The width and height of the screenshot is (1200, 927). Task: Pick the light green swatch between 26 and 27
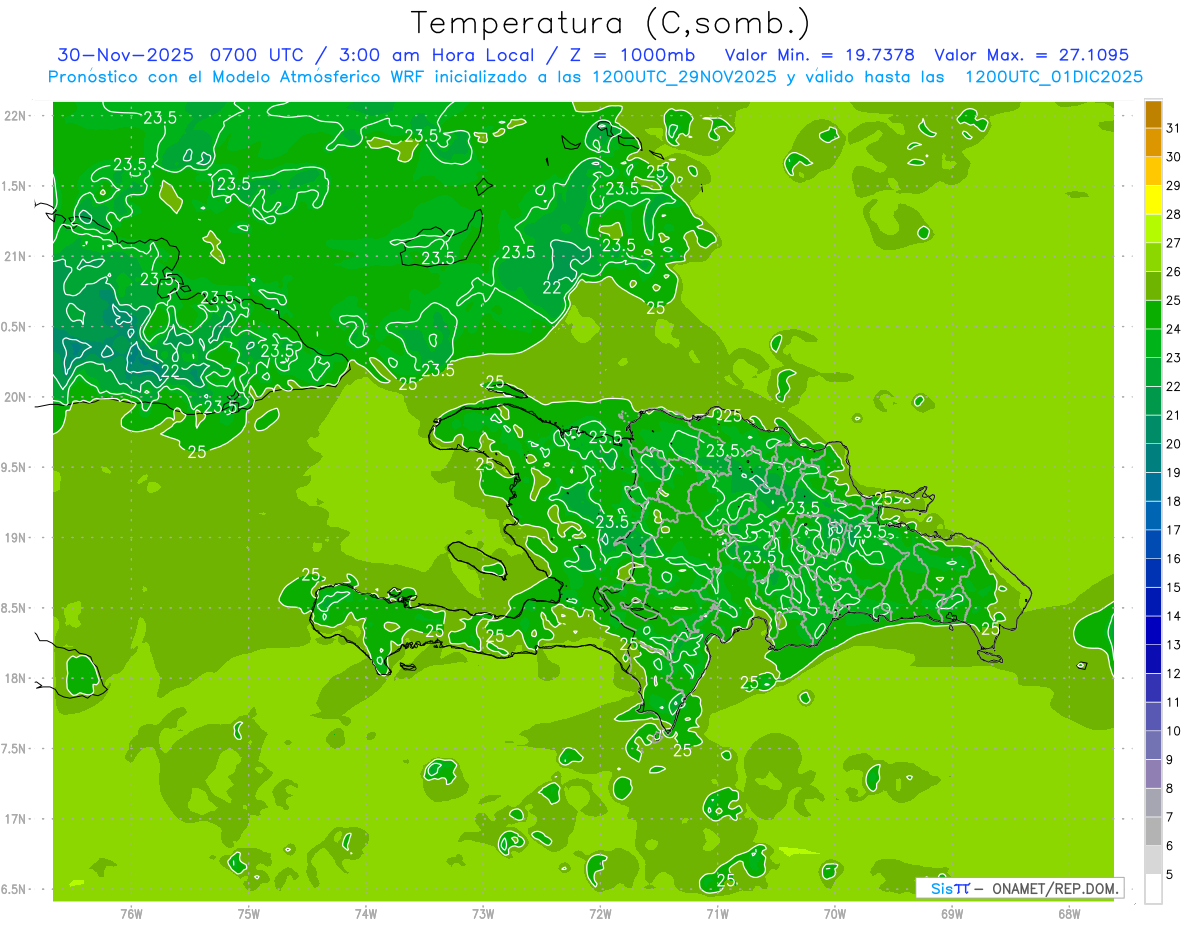[1153, 258]
